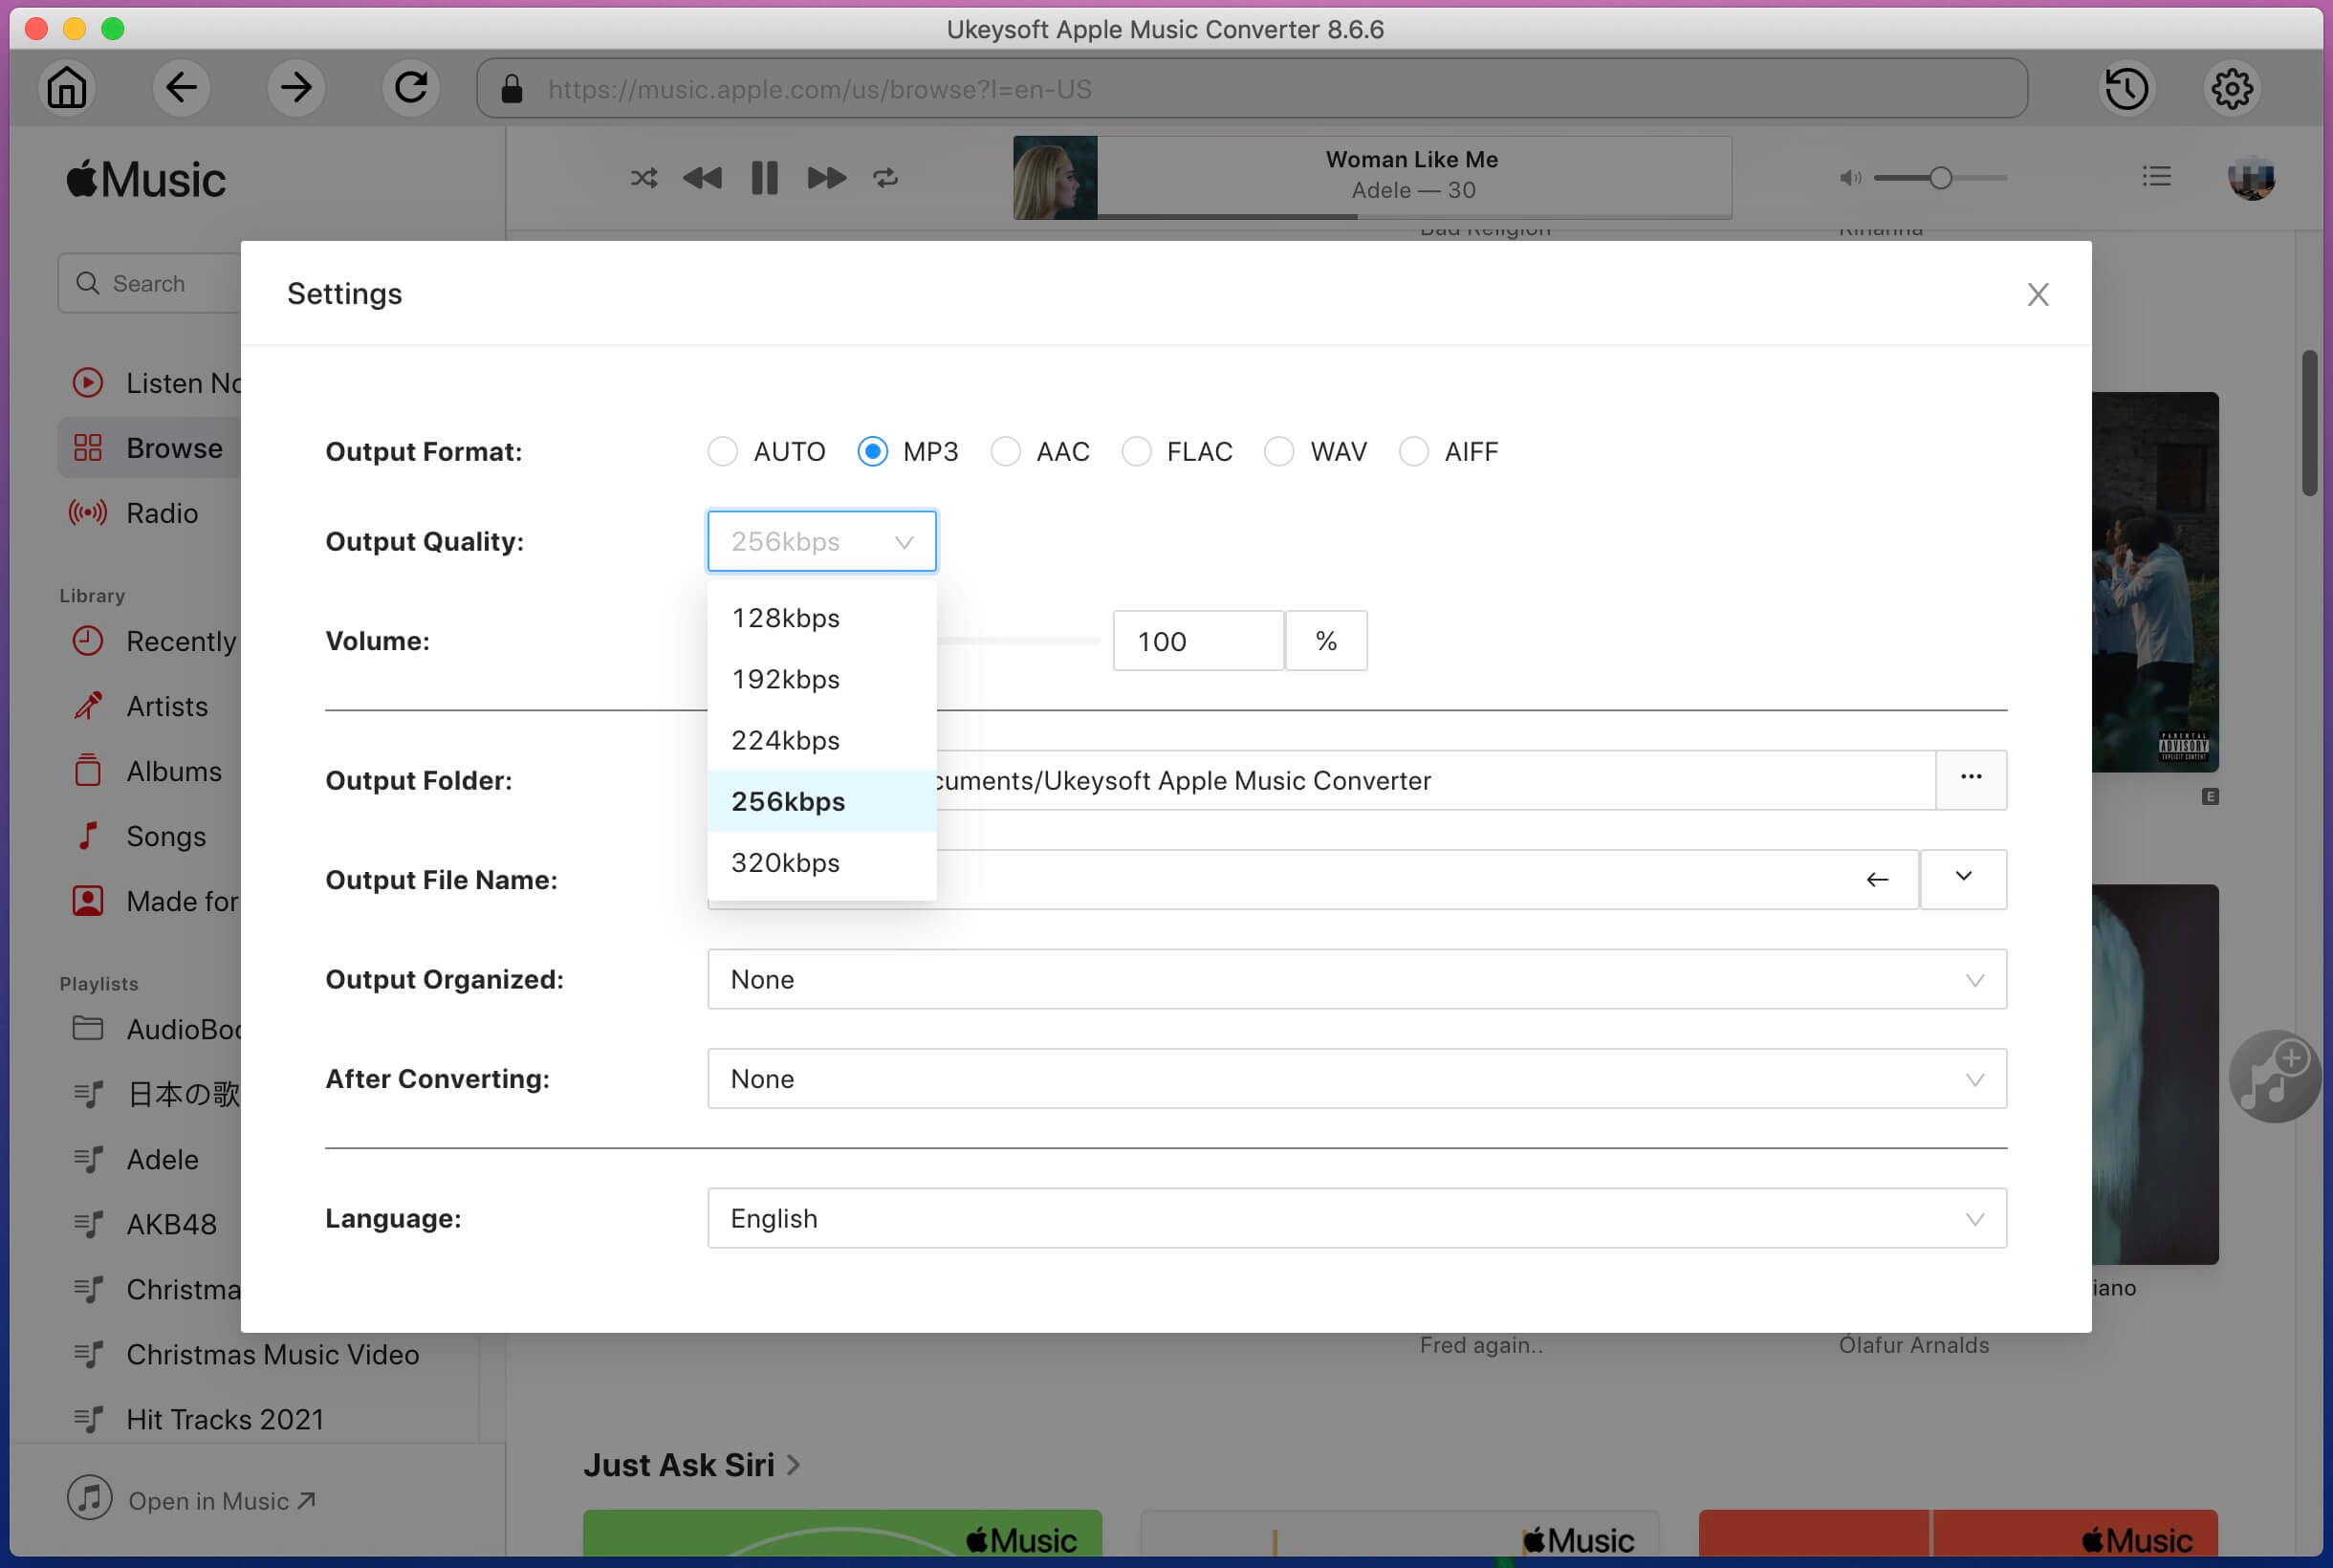2333x1568 pixels.
Task: Select 320kbps output quality option
Action: [x=786, y=861]
